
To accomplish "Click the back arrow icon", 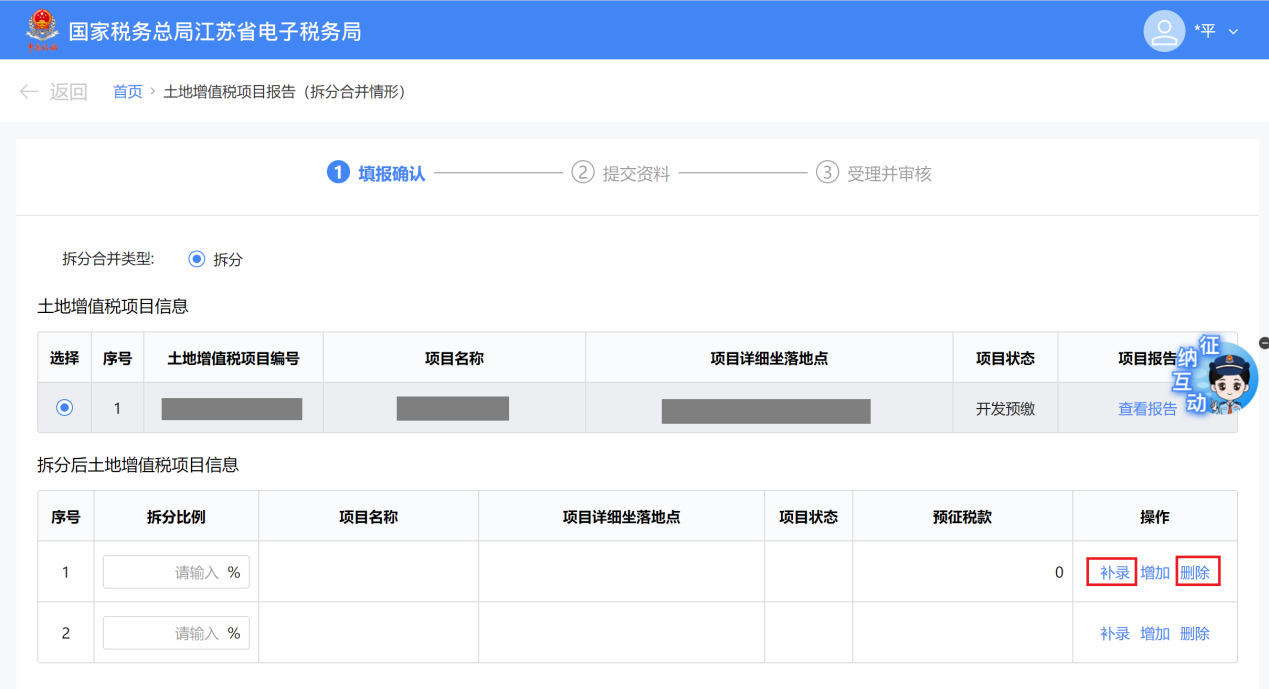I will pyautogui.click(x=29, y=92).
